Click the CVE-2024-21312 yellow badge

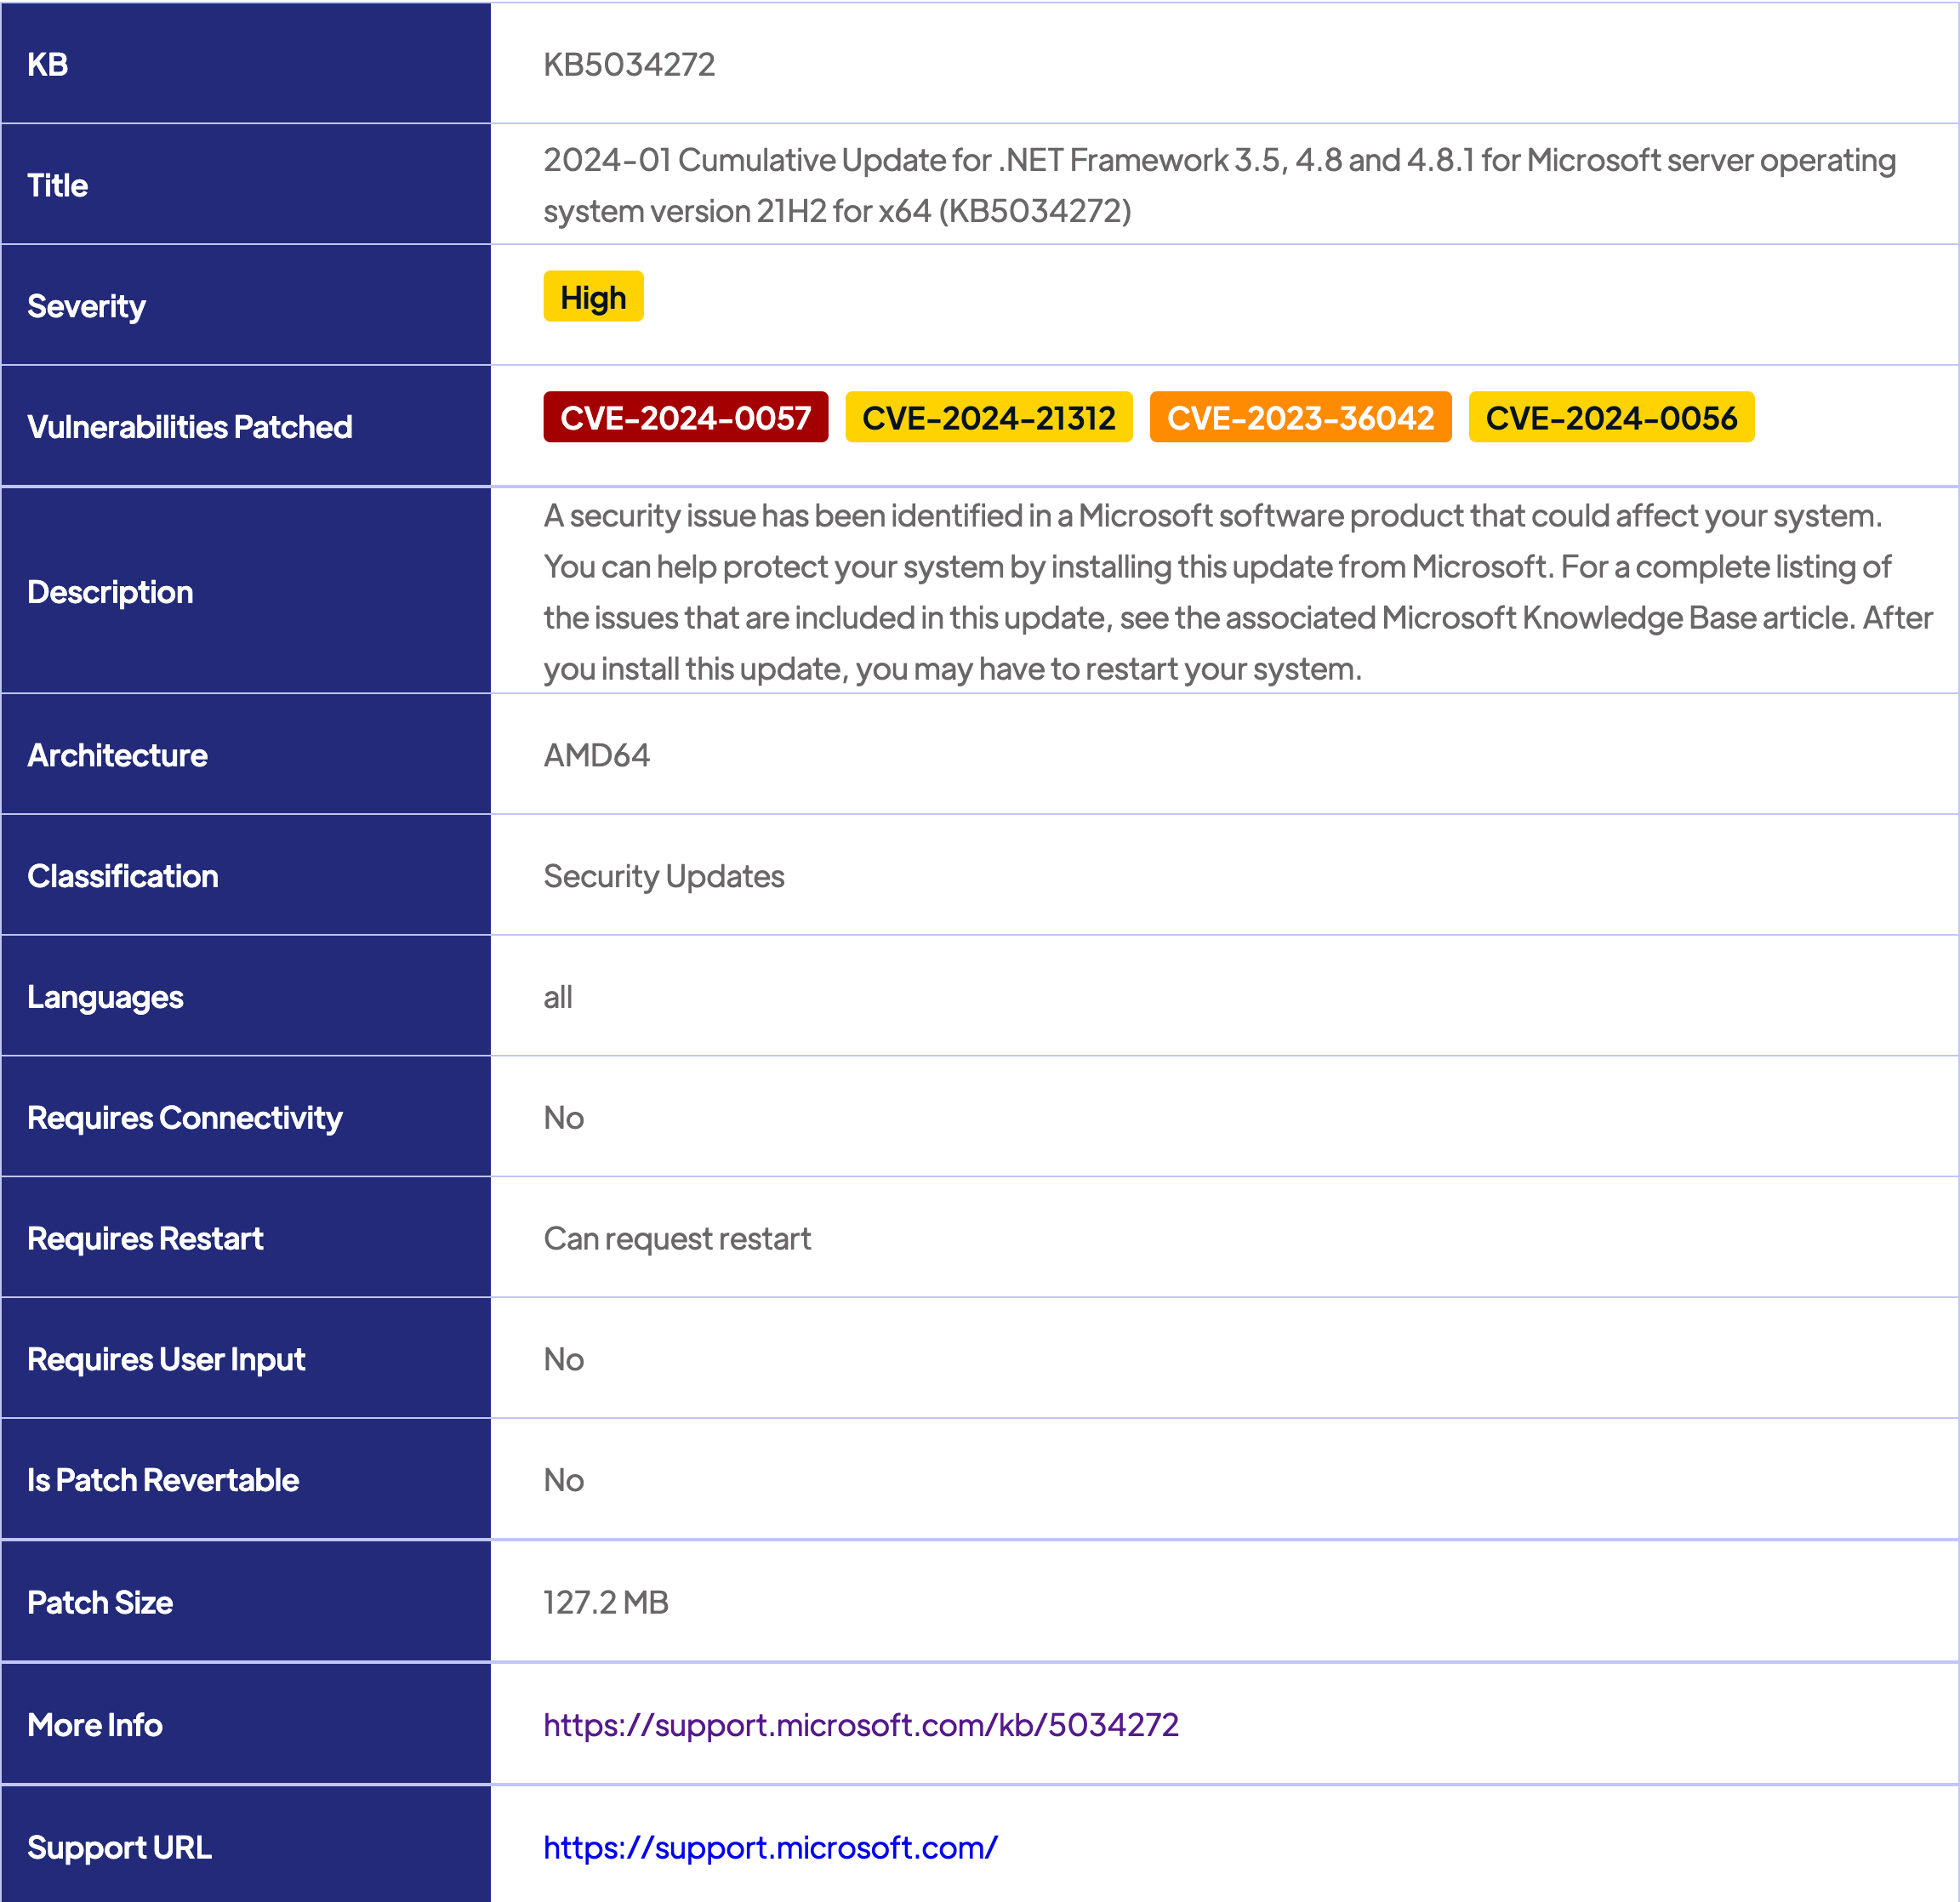click(988, 417)
